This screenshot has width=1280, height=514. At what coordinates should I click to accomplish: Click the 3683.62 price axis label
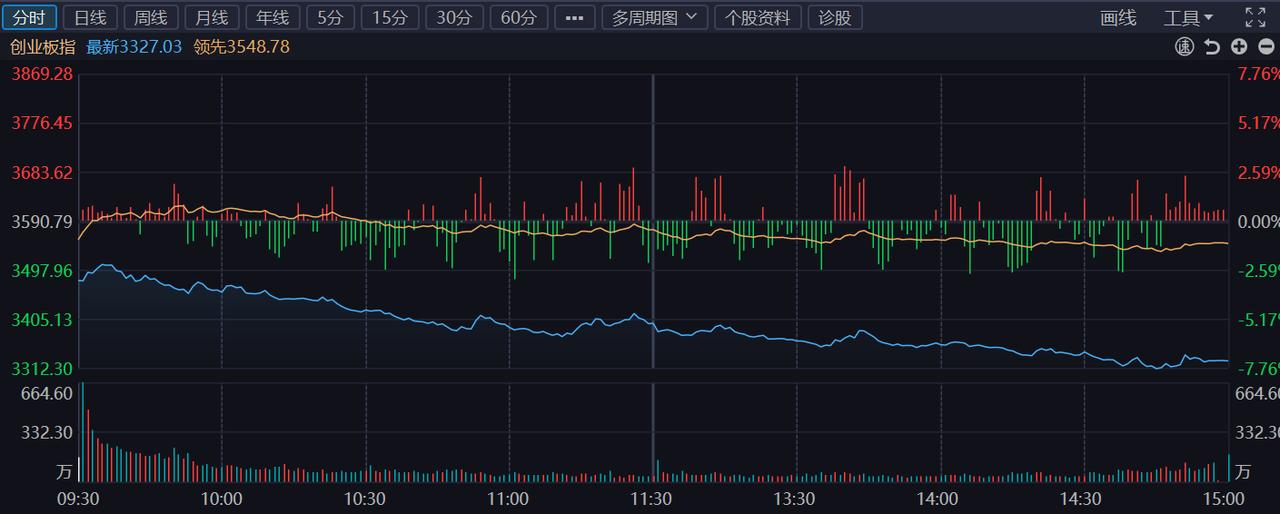click(42, 172)
